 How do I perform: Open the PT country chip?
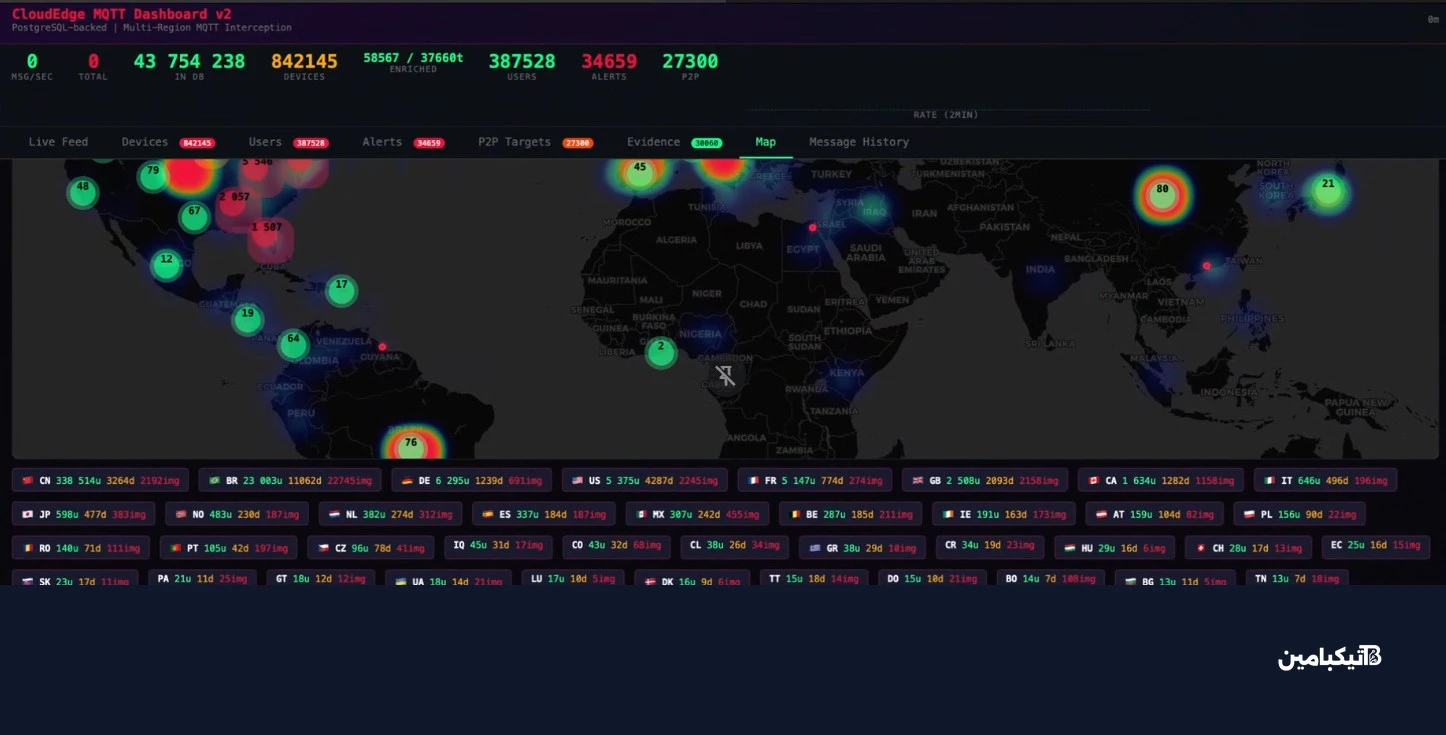(229, 548)
